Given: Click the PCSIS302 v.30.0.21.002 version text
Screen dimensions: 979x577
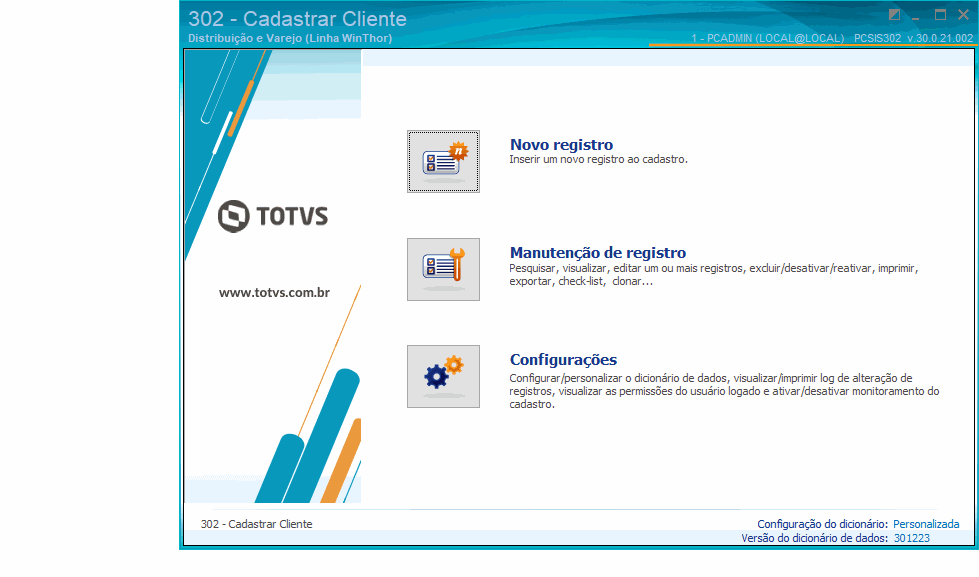Looking at the screenshot, I should tap(913, 38).
